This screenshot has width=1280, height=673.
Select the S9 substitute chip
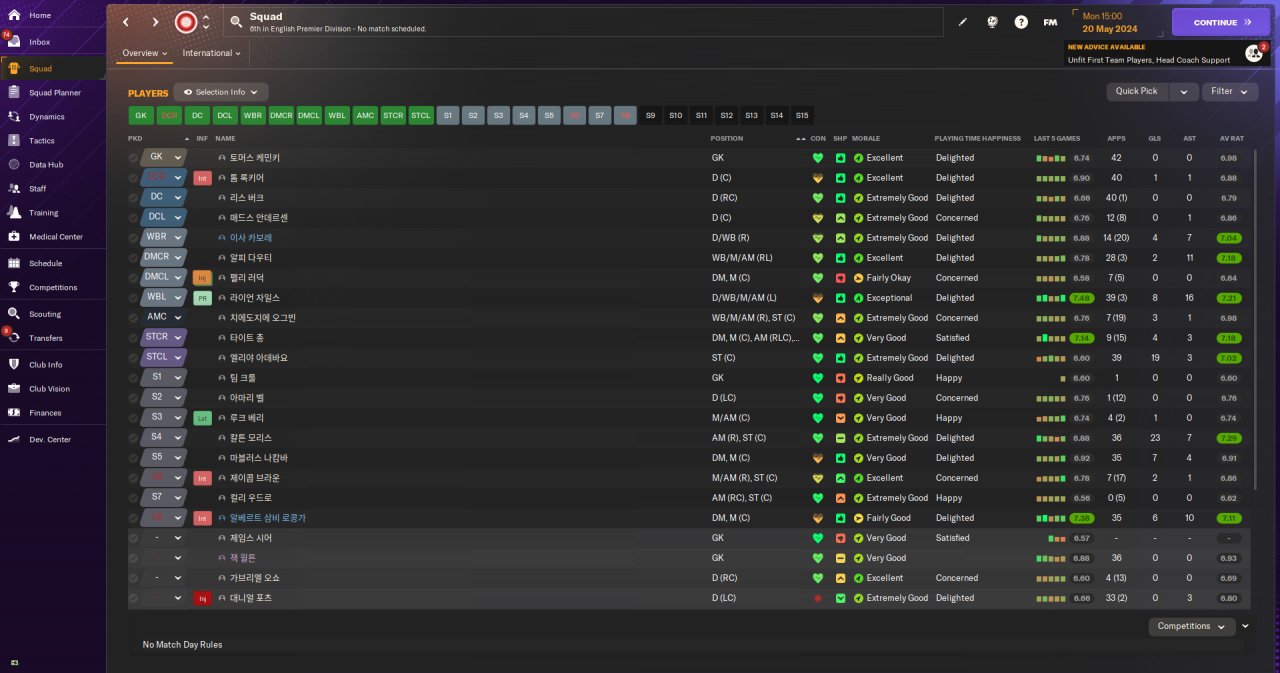tap(651, 116)
